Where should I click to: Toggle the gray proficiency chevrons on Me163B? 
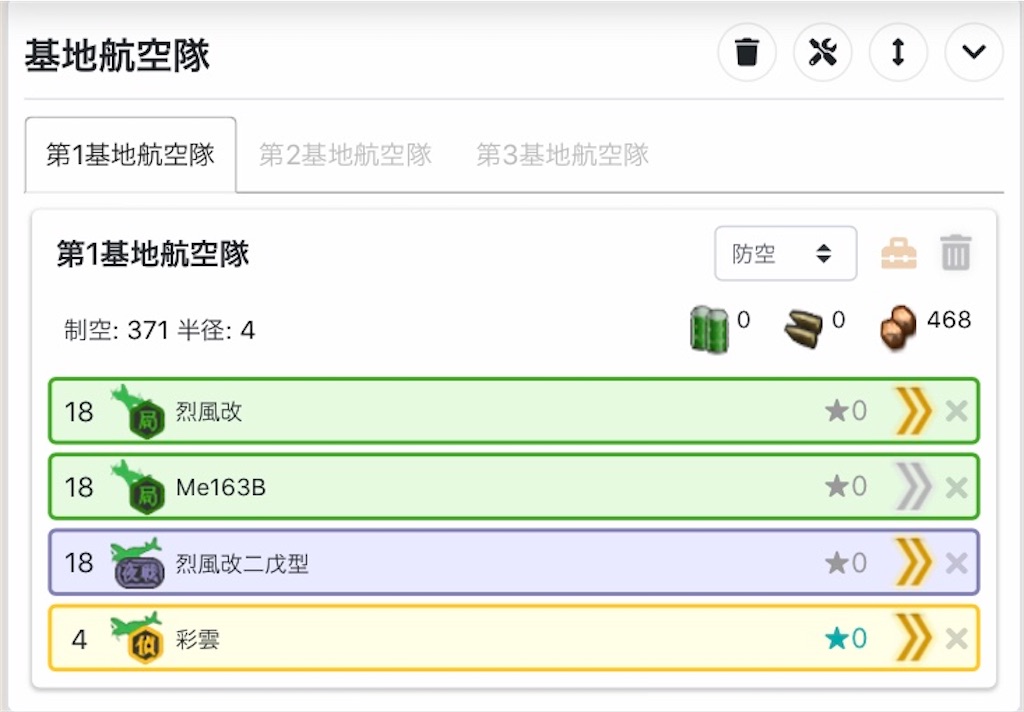pos(913,487)
